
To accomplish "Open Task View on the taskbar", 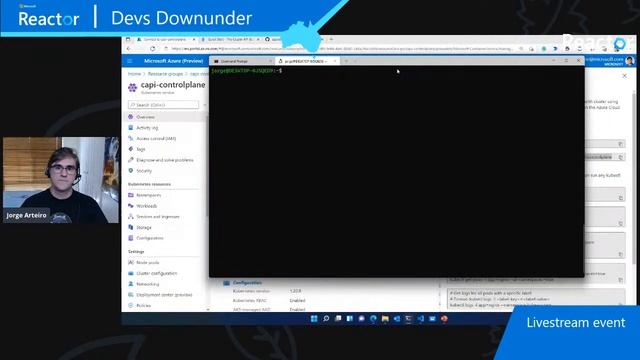I will 338,319.
